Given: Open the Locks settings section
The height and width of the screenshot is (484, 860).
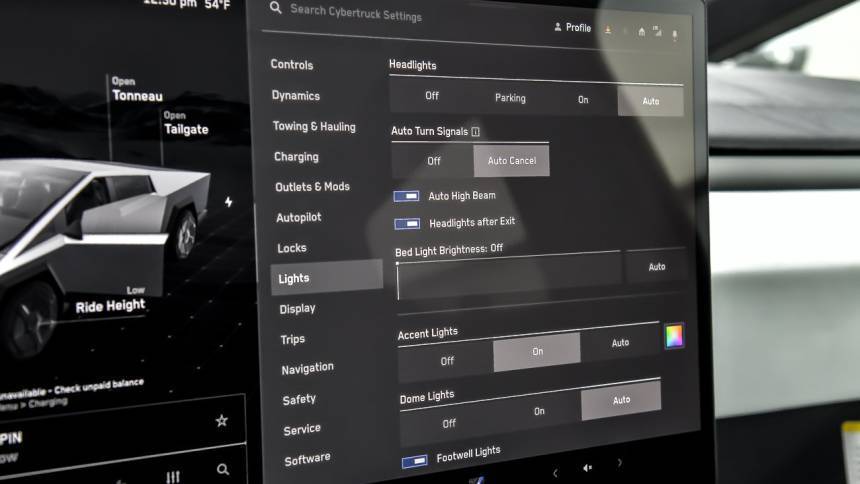Looking at the screenshot, I should (x=292, y=248).
